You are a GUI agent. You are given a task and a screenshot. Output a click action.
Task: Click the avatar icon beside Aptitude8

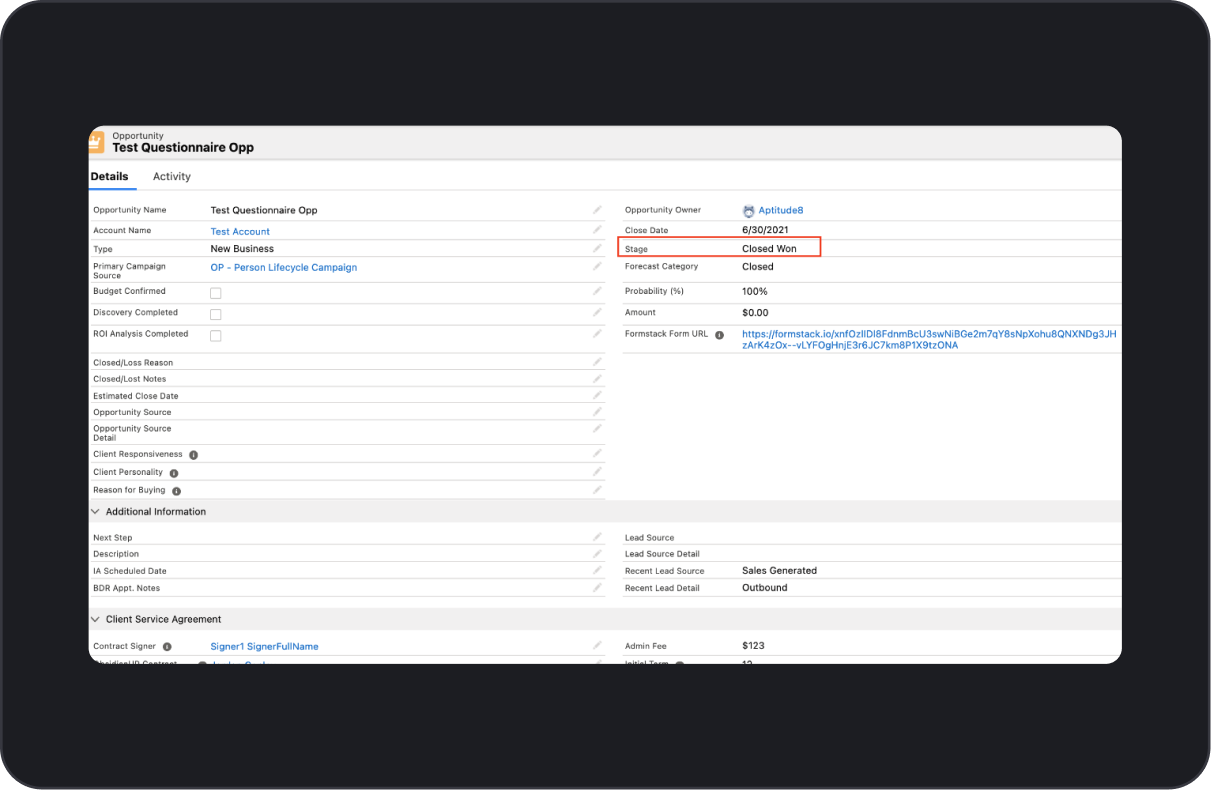pos(748,210)
